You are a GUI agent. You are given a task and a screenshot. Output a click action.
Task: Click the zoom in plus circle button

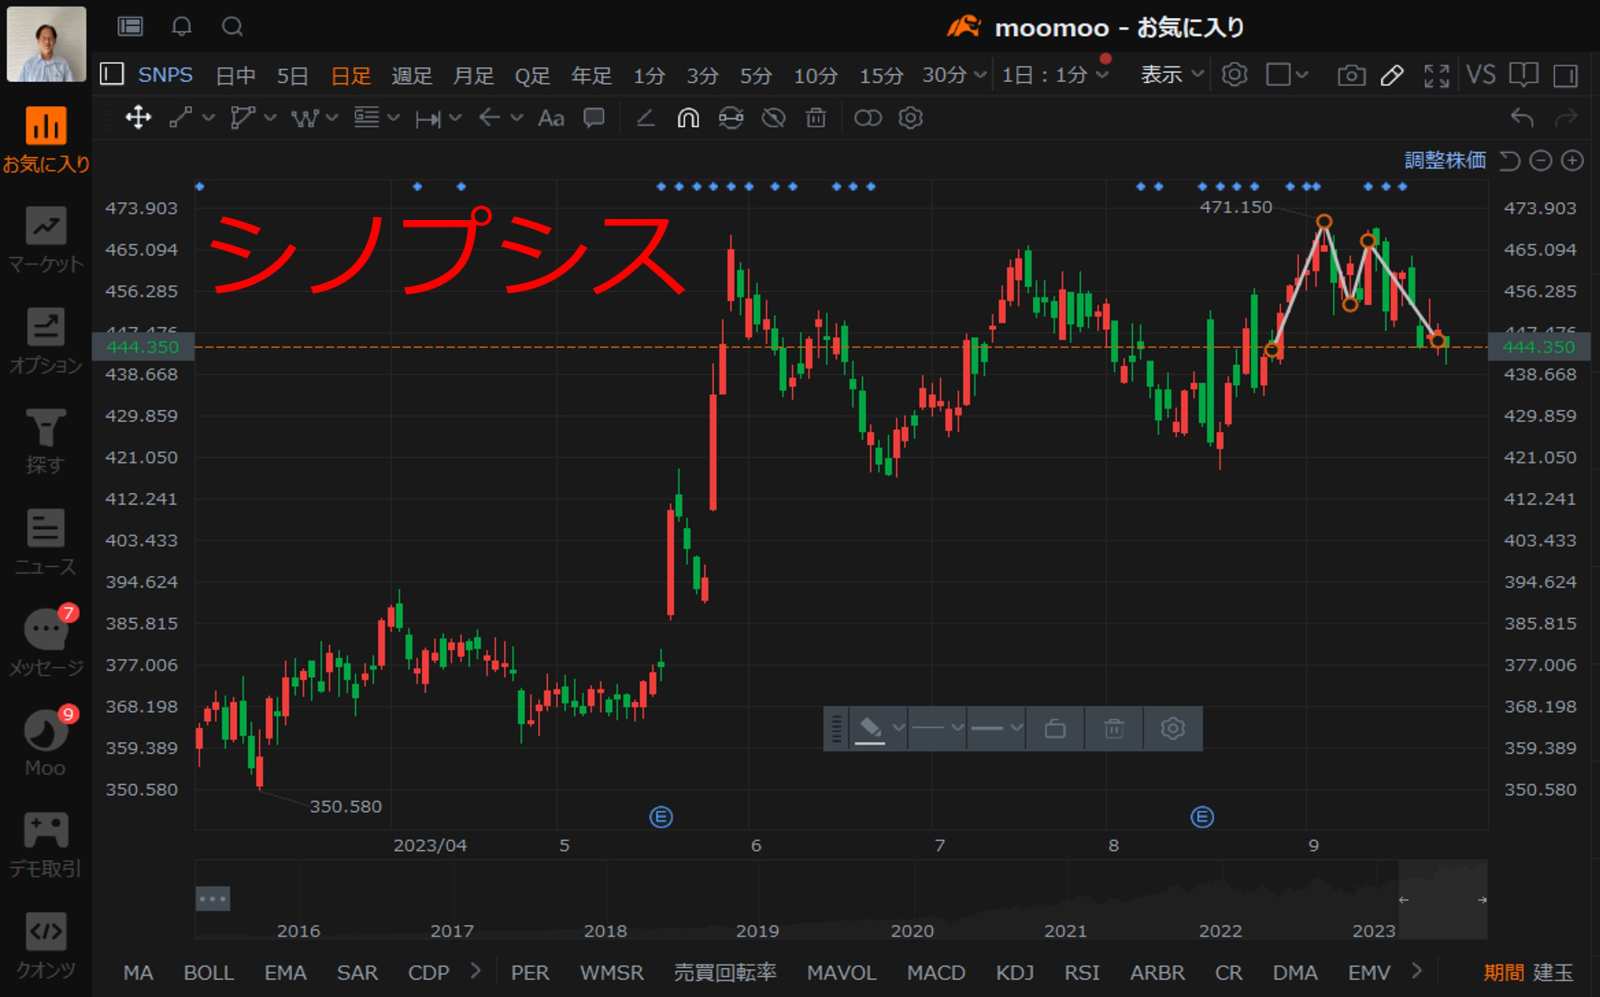1573,160
